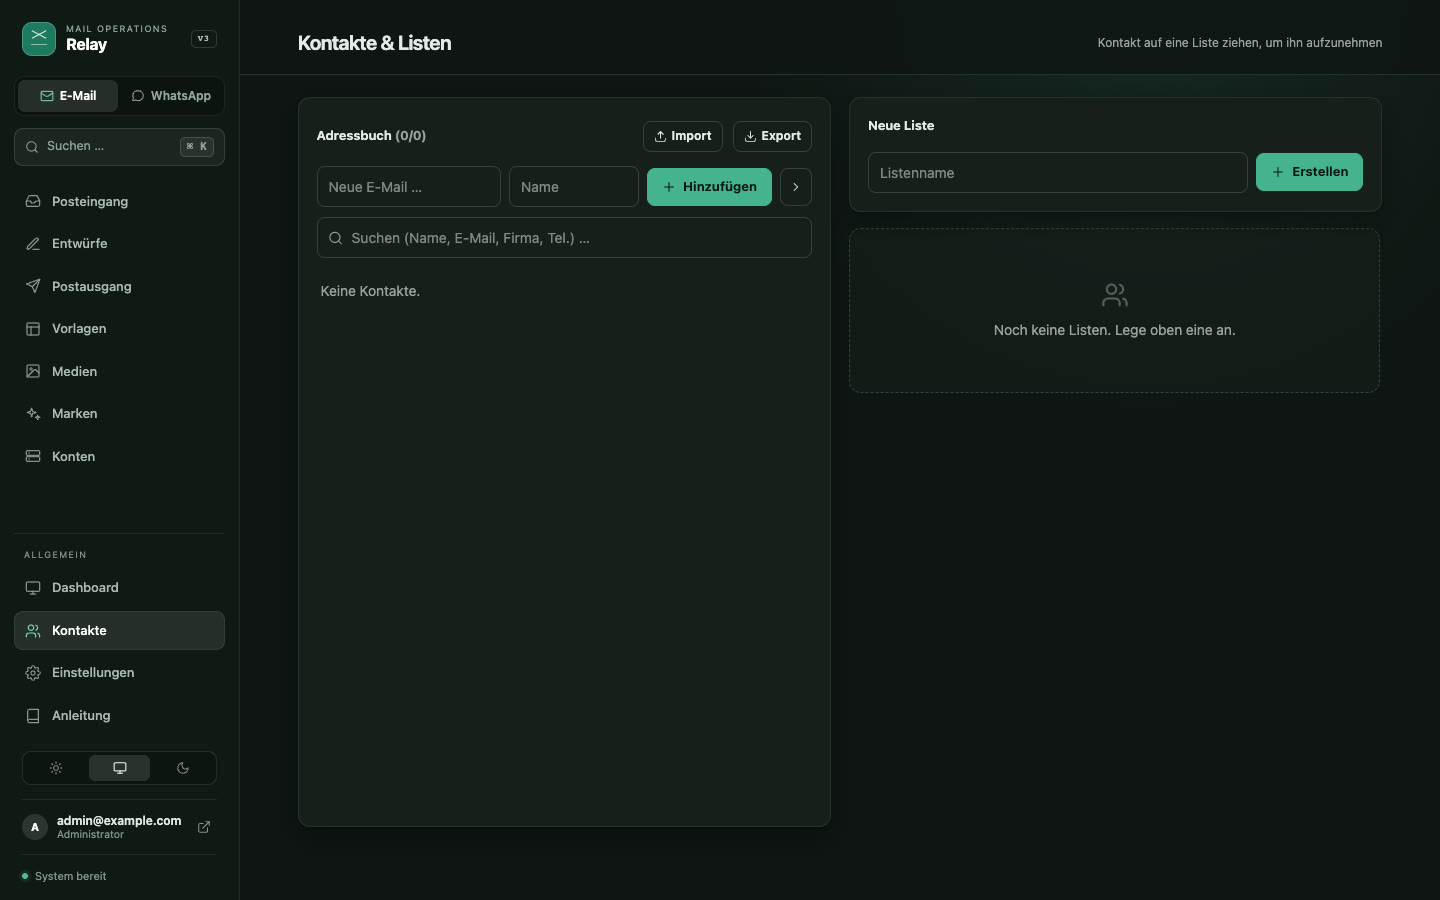The image size is (1440, 900).
Task: Click Keine Kontakte text
Action: (x=370, y=291)
